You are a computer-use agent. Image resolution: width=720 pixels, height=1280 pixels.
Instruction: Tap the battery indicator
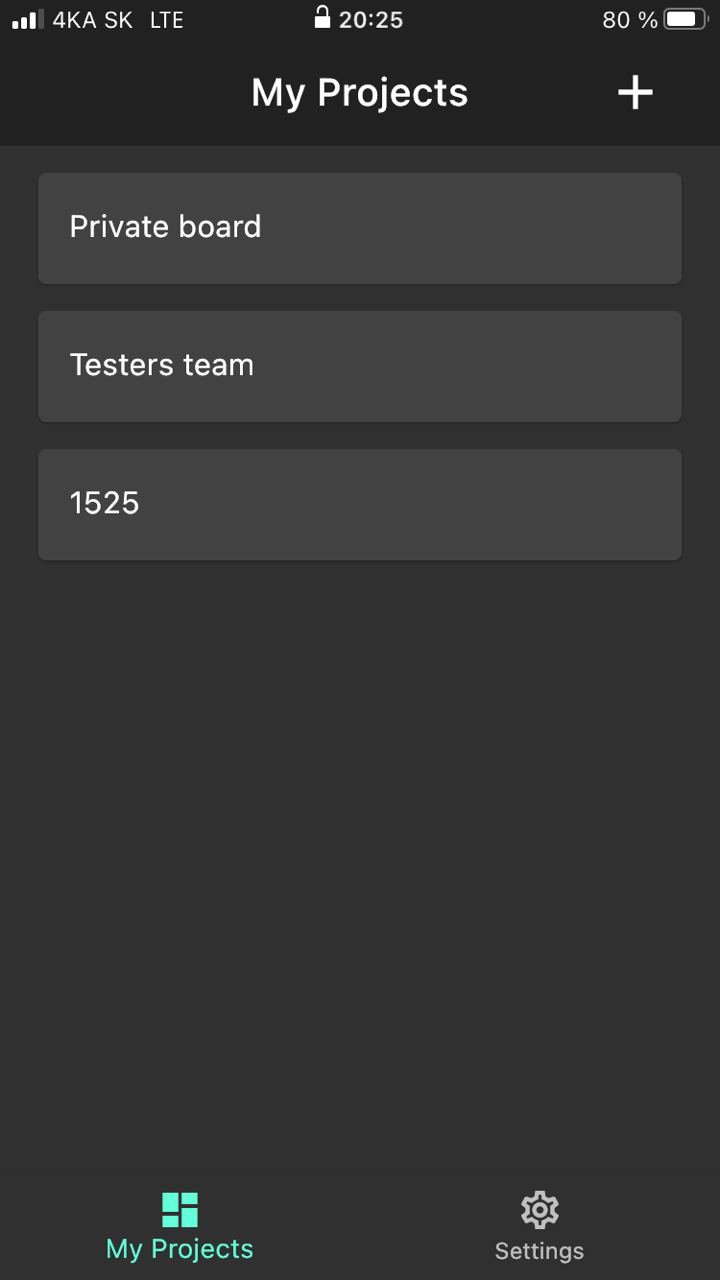pyautogui.click(x=684, y=17)
